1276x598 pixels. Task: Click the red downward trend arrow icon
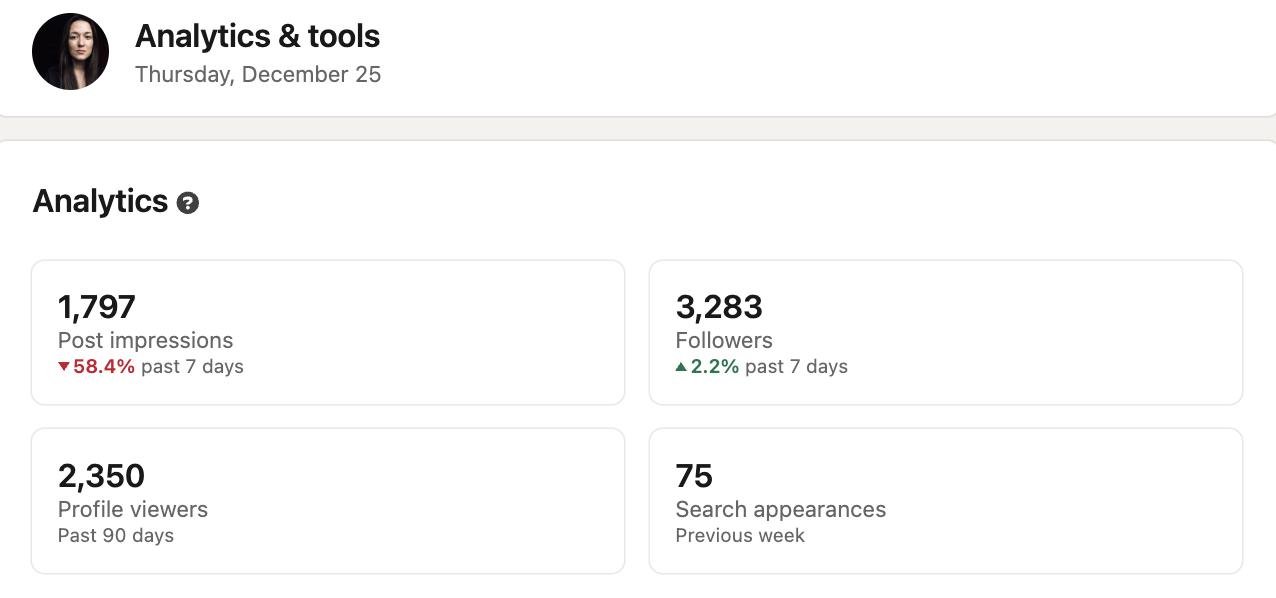tap(64, 367)
